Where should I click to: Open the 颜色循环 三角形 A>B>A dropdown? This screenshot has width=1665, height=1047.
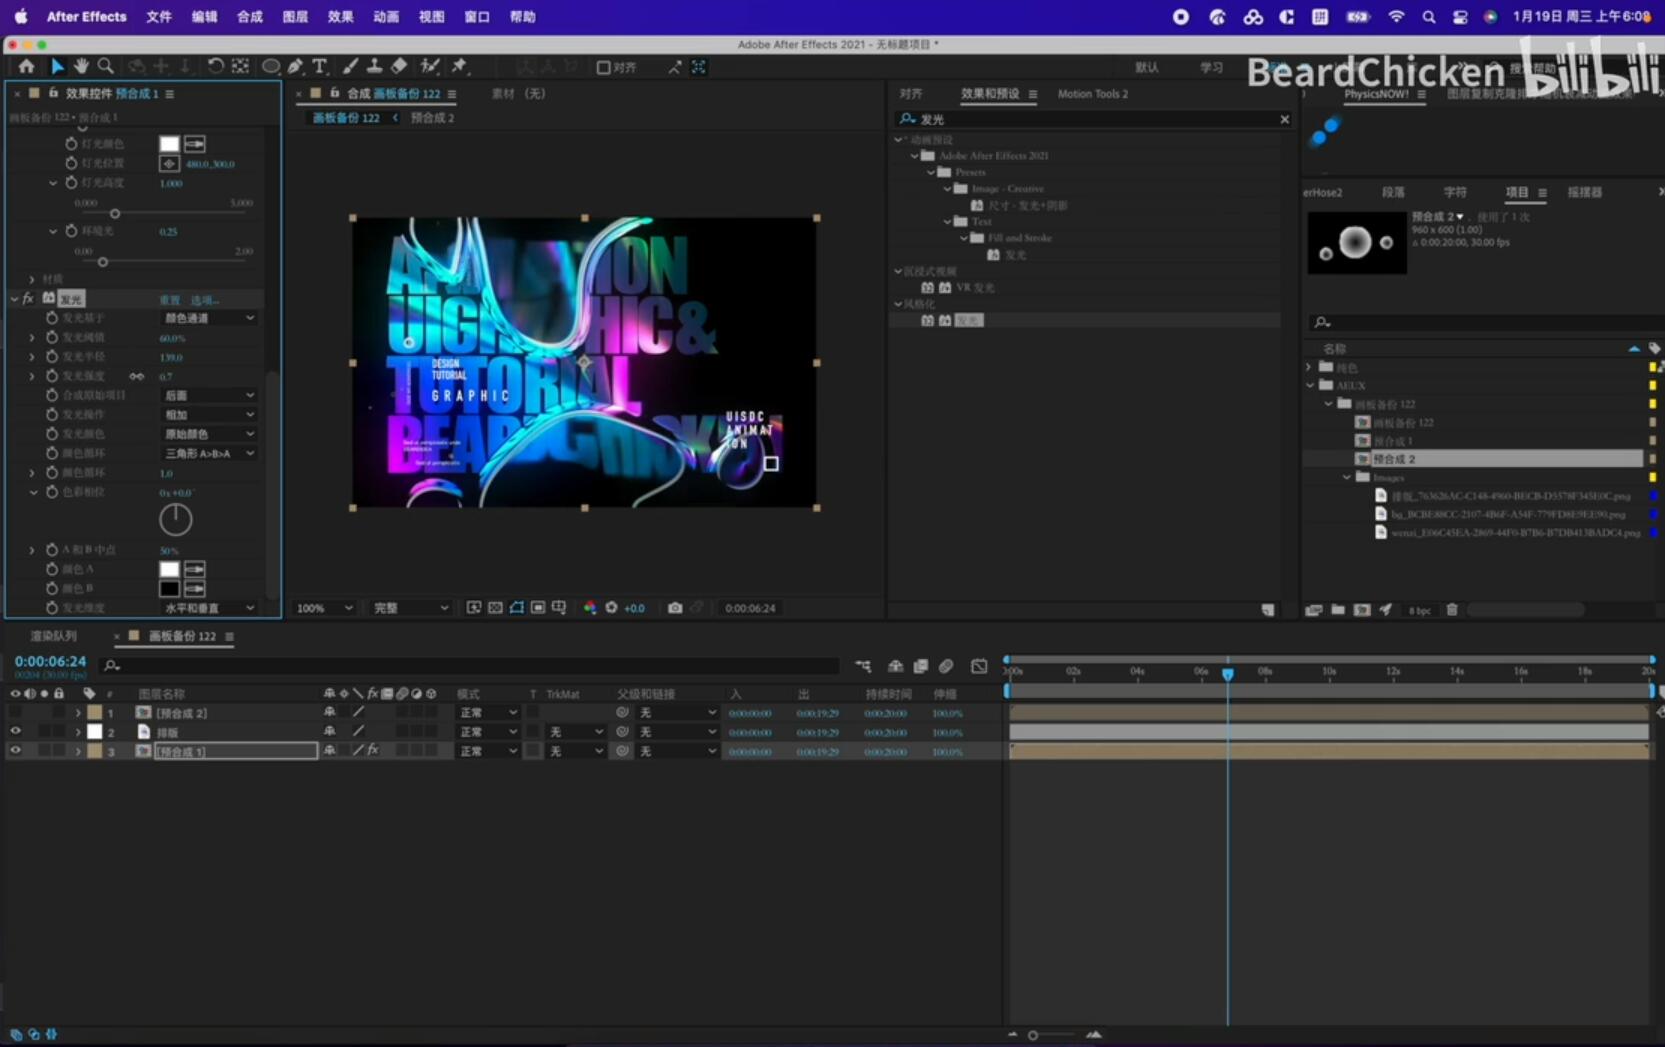[x=208, y=454]
